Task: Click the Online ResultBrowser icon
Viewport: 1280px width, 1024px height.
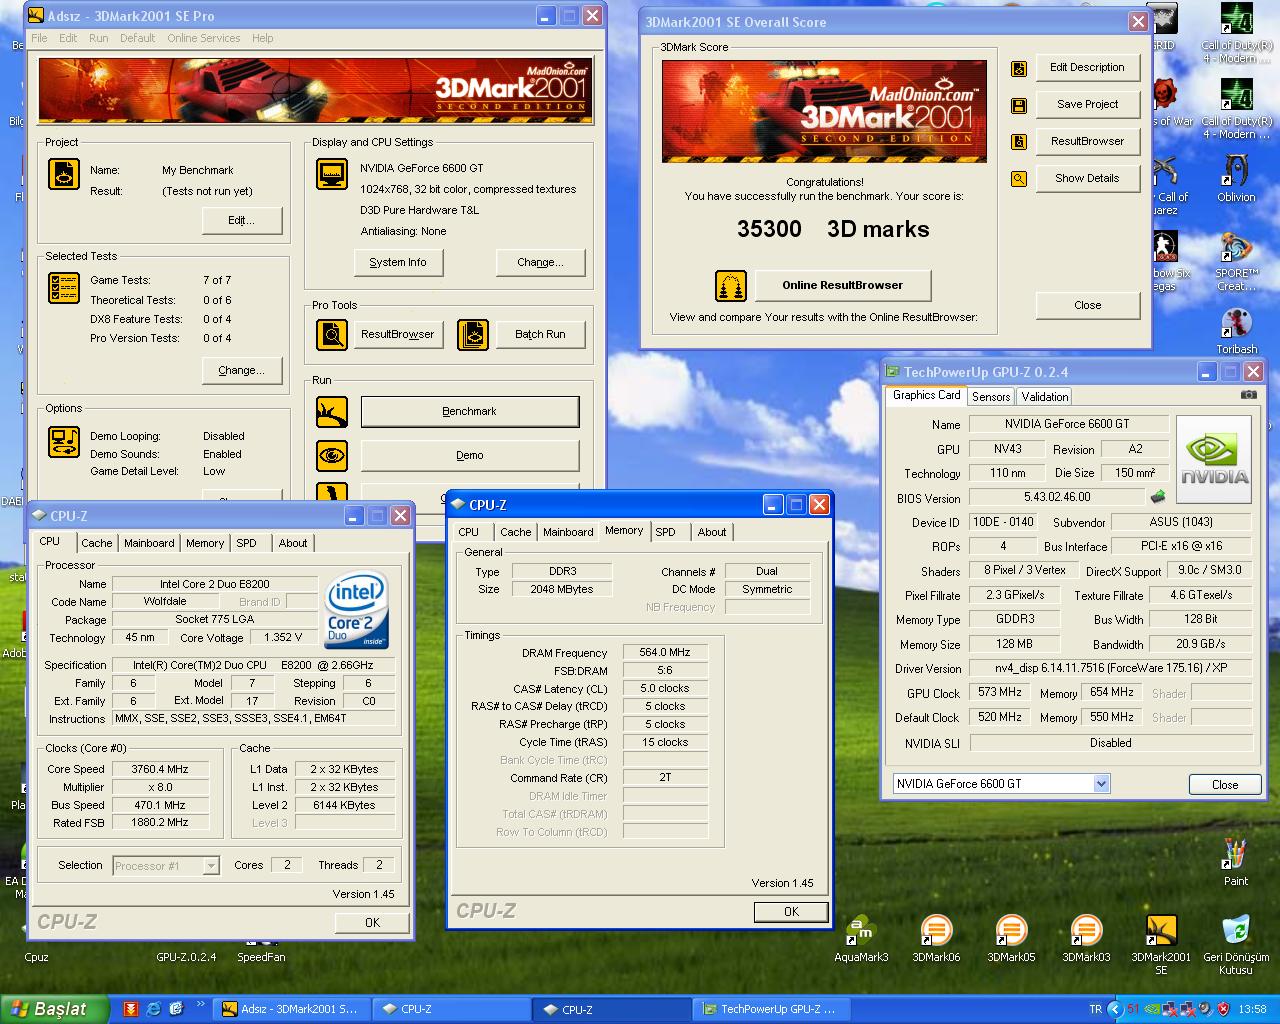Action: point(731,286)
